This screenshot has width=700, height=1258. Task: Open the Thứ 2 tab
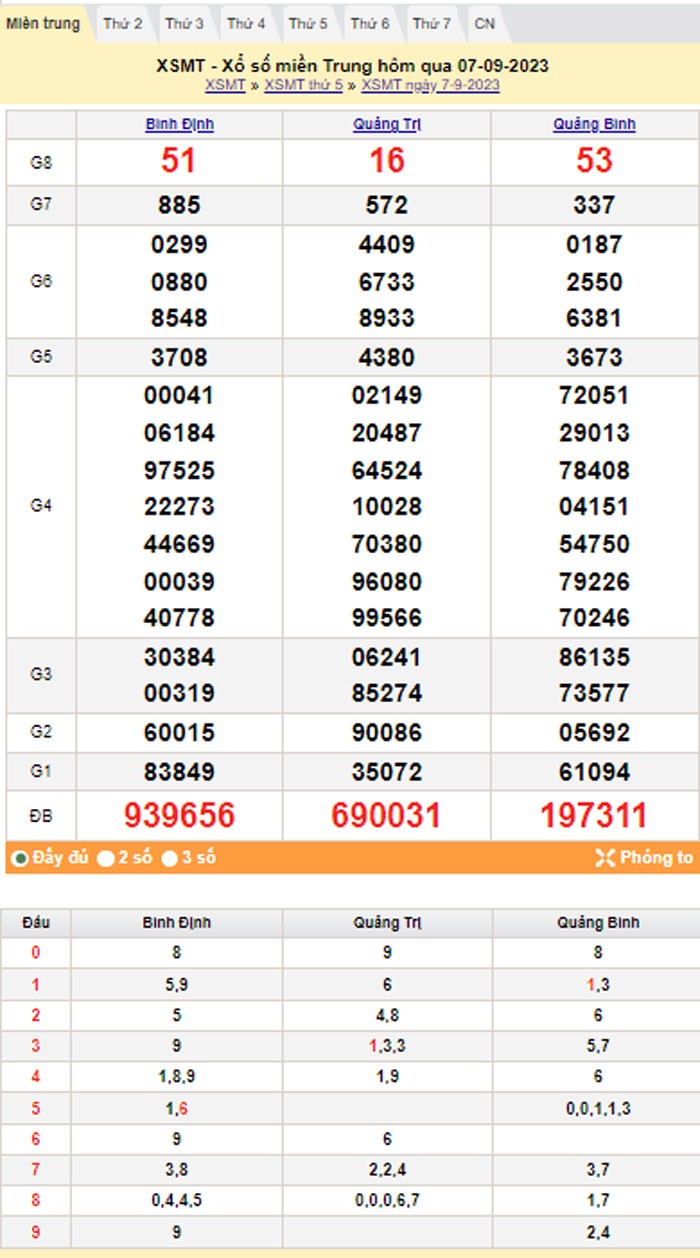123,23
